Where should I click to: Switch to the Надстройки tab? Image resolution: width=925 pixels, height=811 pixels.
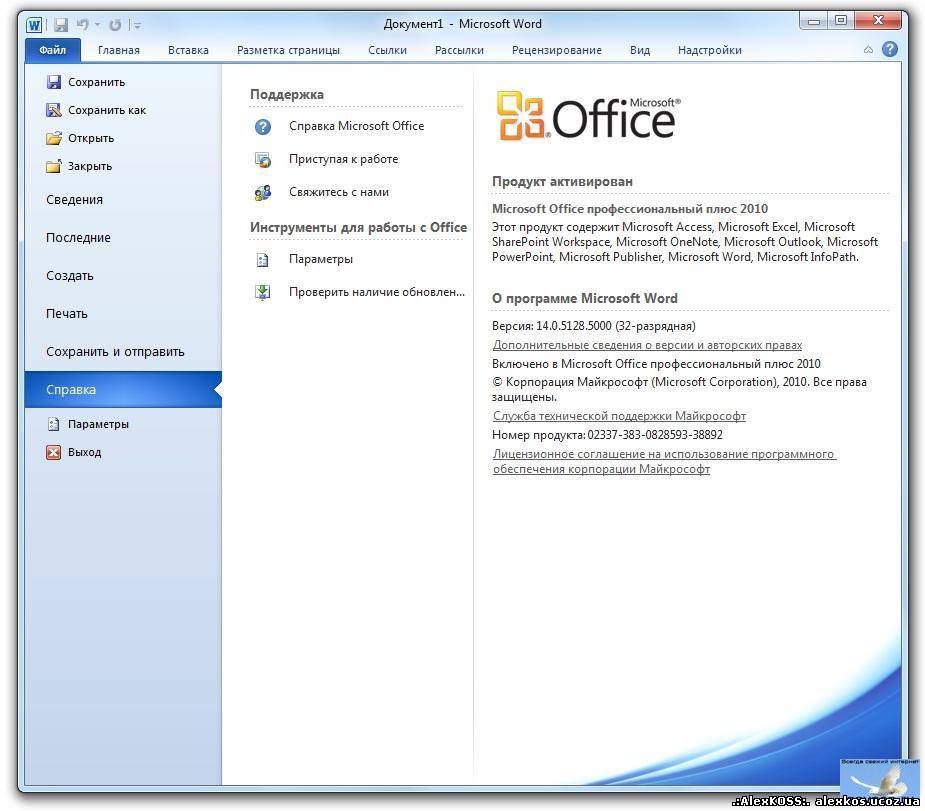710,50
